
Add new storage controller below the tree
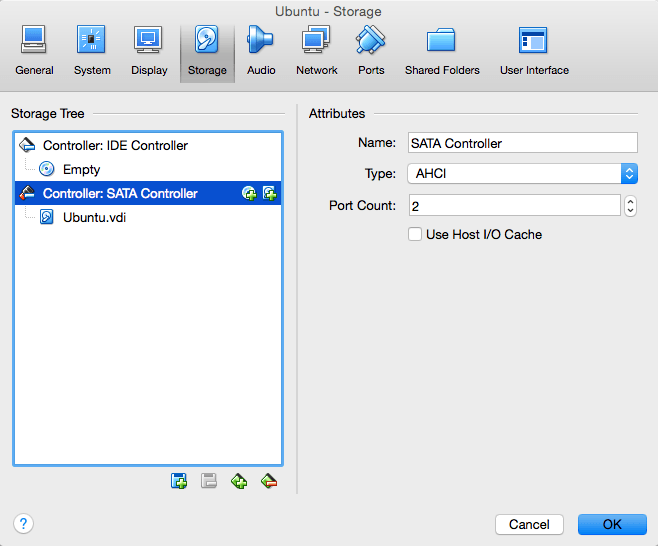(x=179, y=481)
